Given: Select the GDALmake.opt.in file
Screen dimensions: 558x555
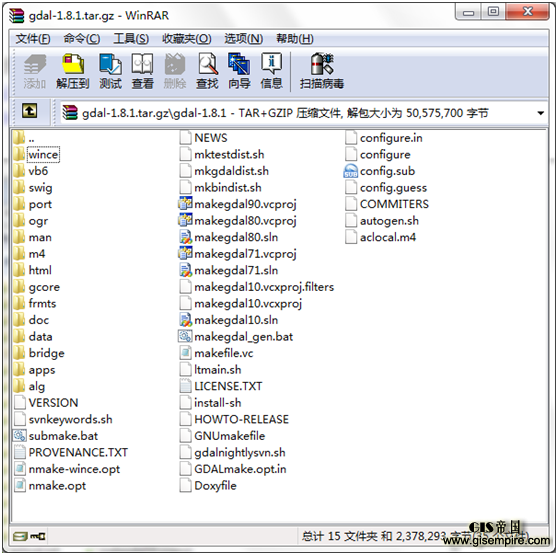Looking at the screenshot, I should pos(233,469).
